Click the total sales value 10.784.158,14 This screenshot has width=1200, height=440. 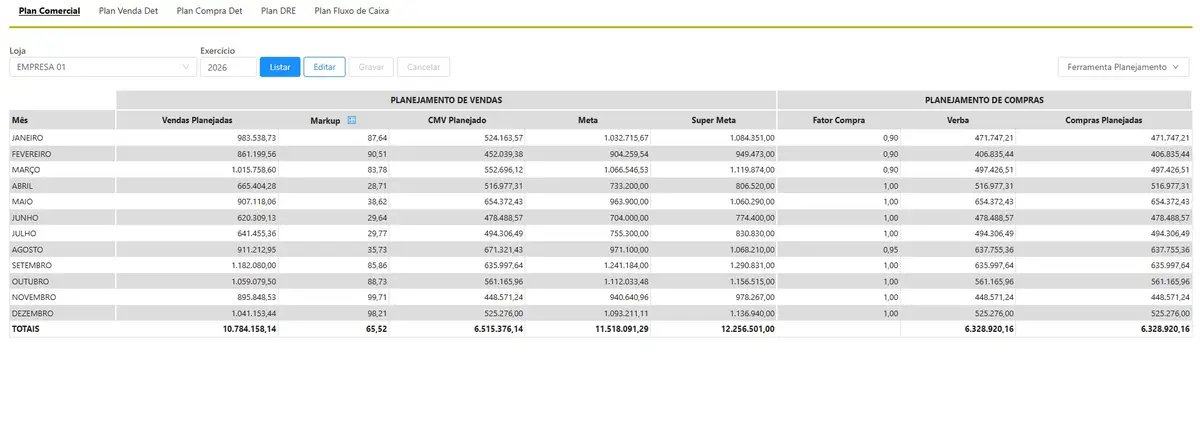pyautogui.click(x=250, y=328)
